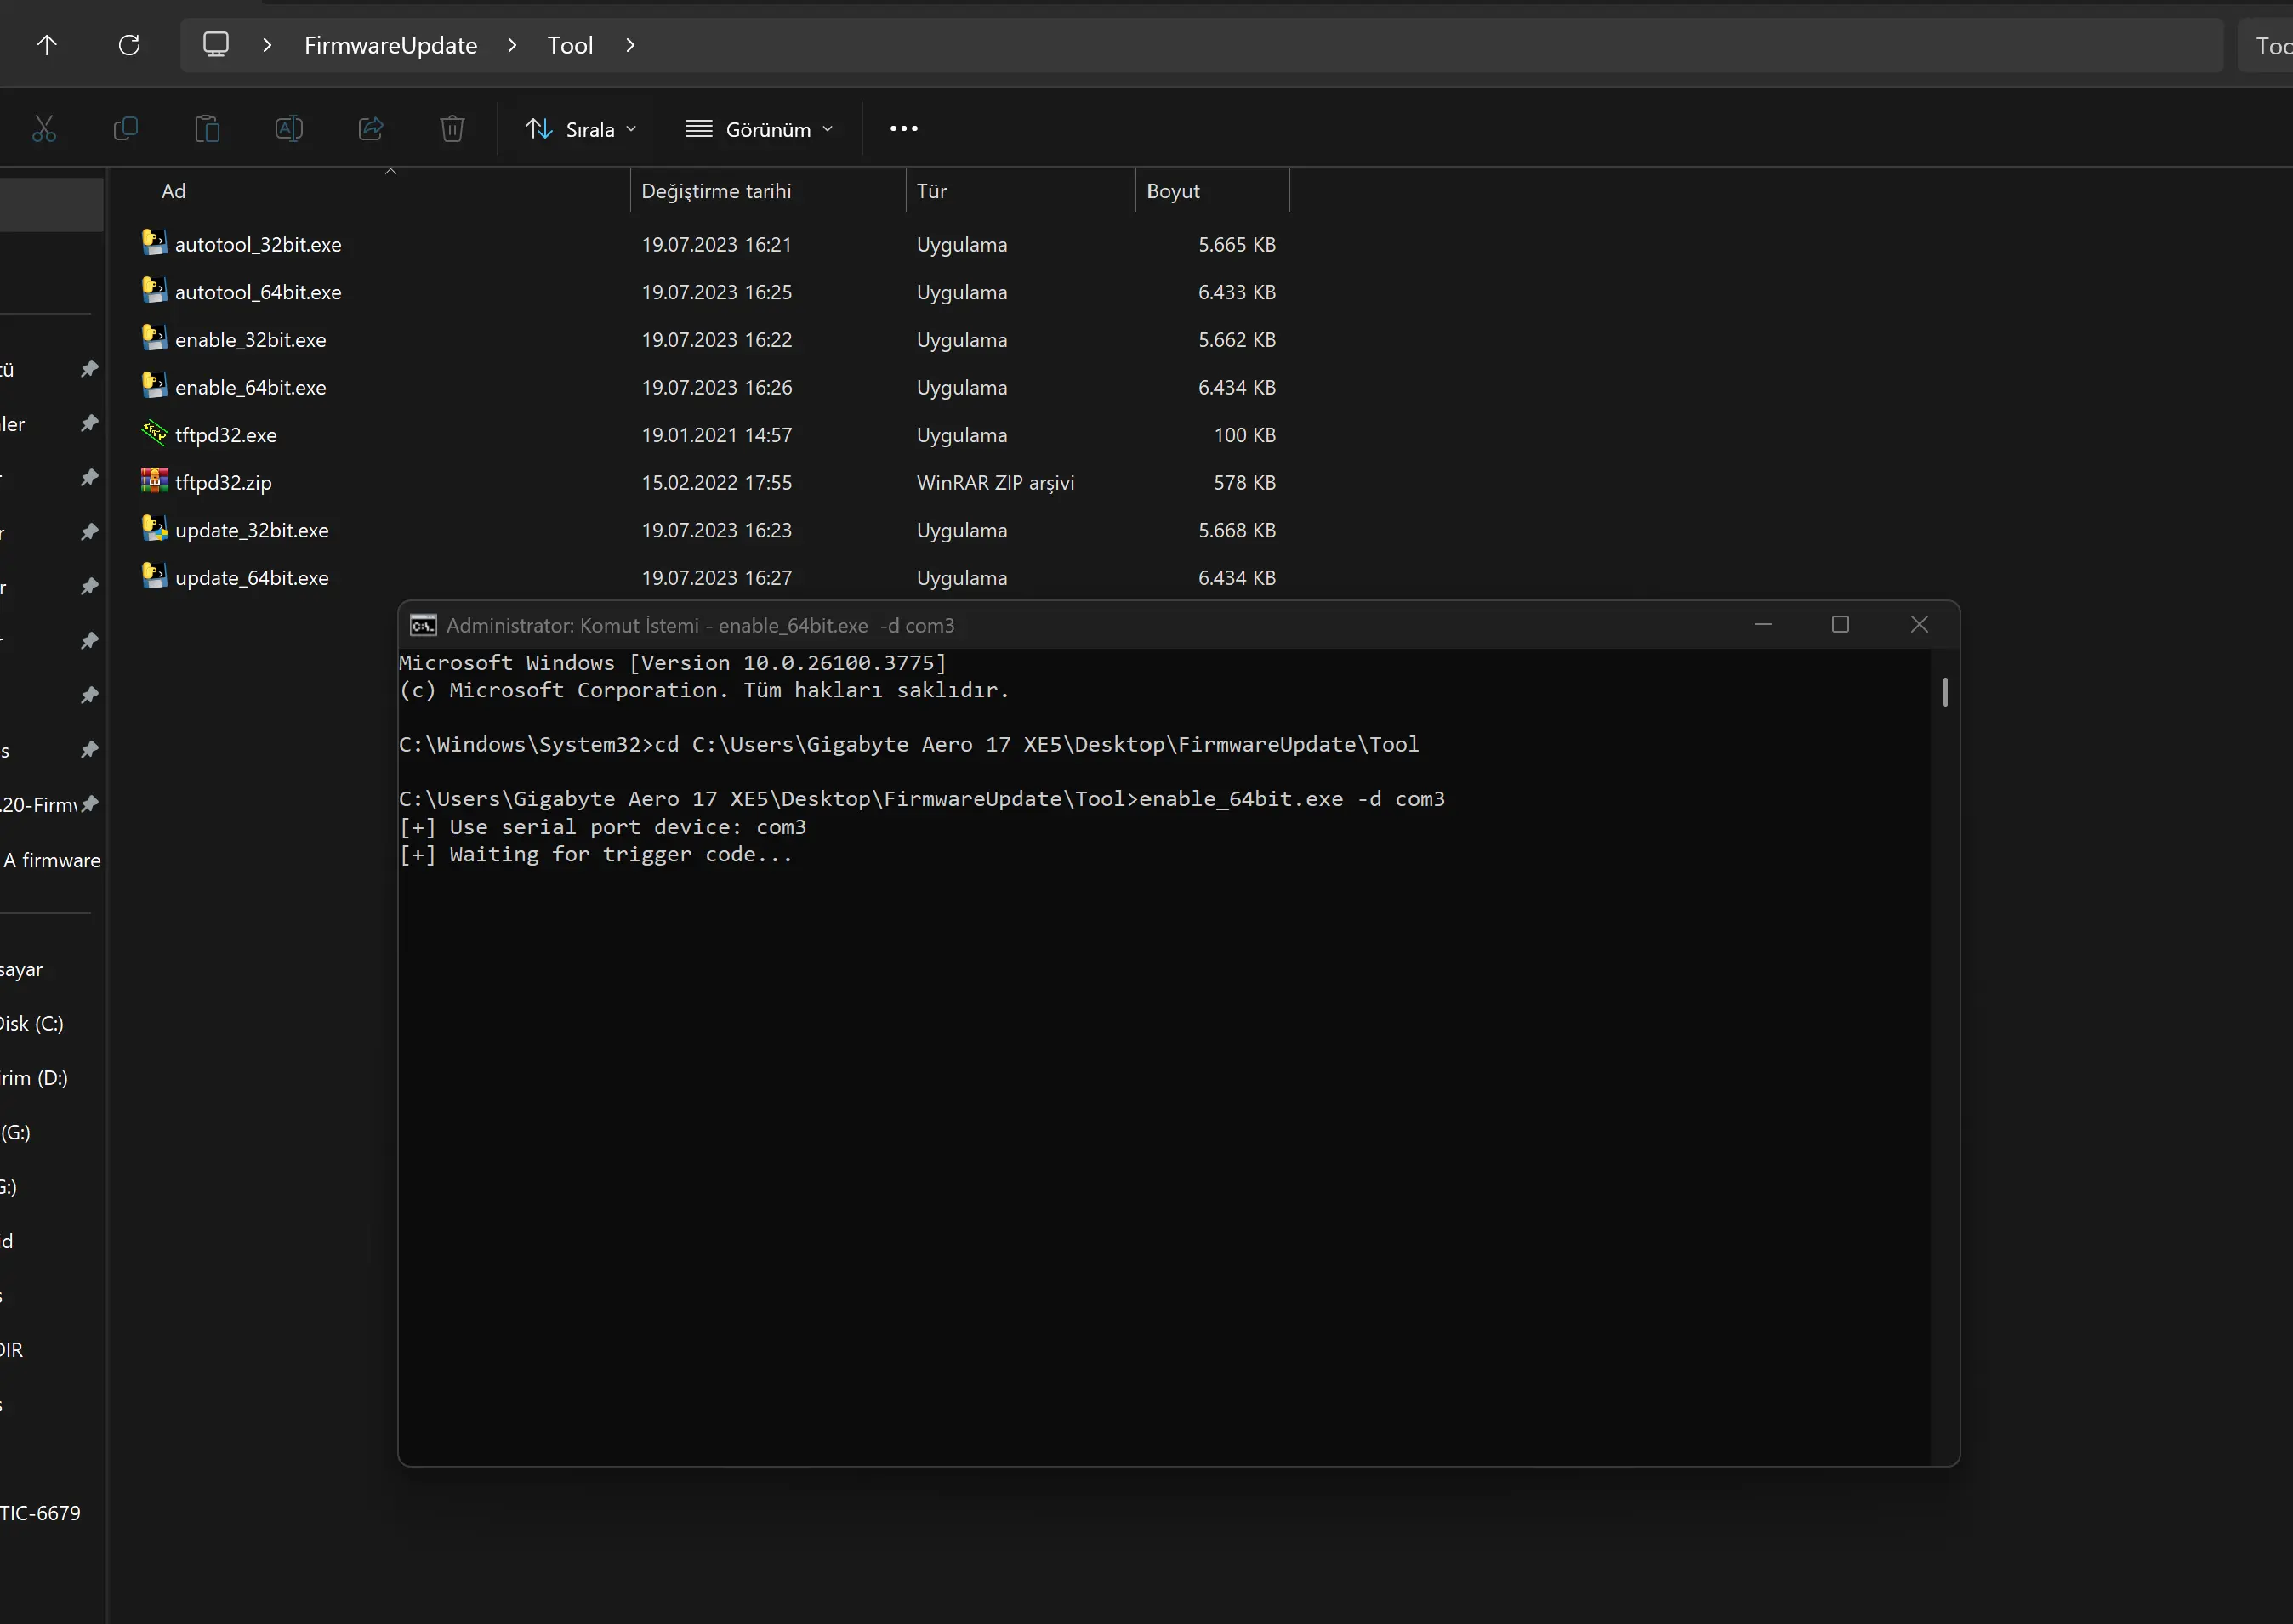The width and height of the screenshot is (2293, 1624).
Task: Click the update_64bit.exe file icon
Action: point(154,577)
